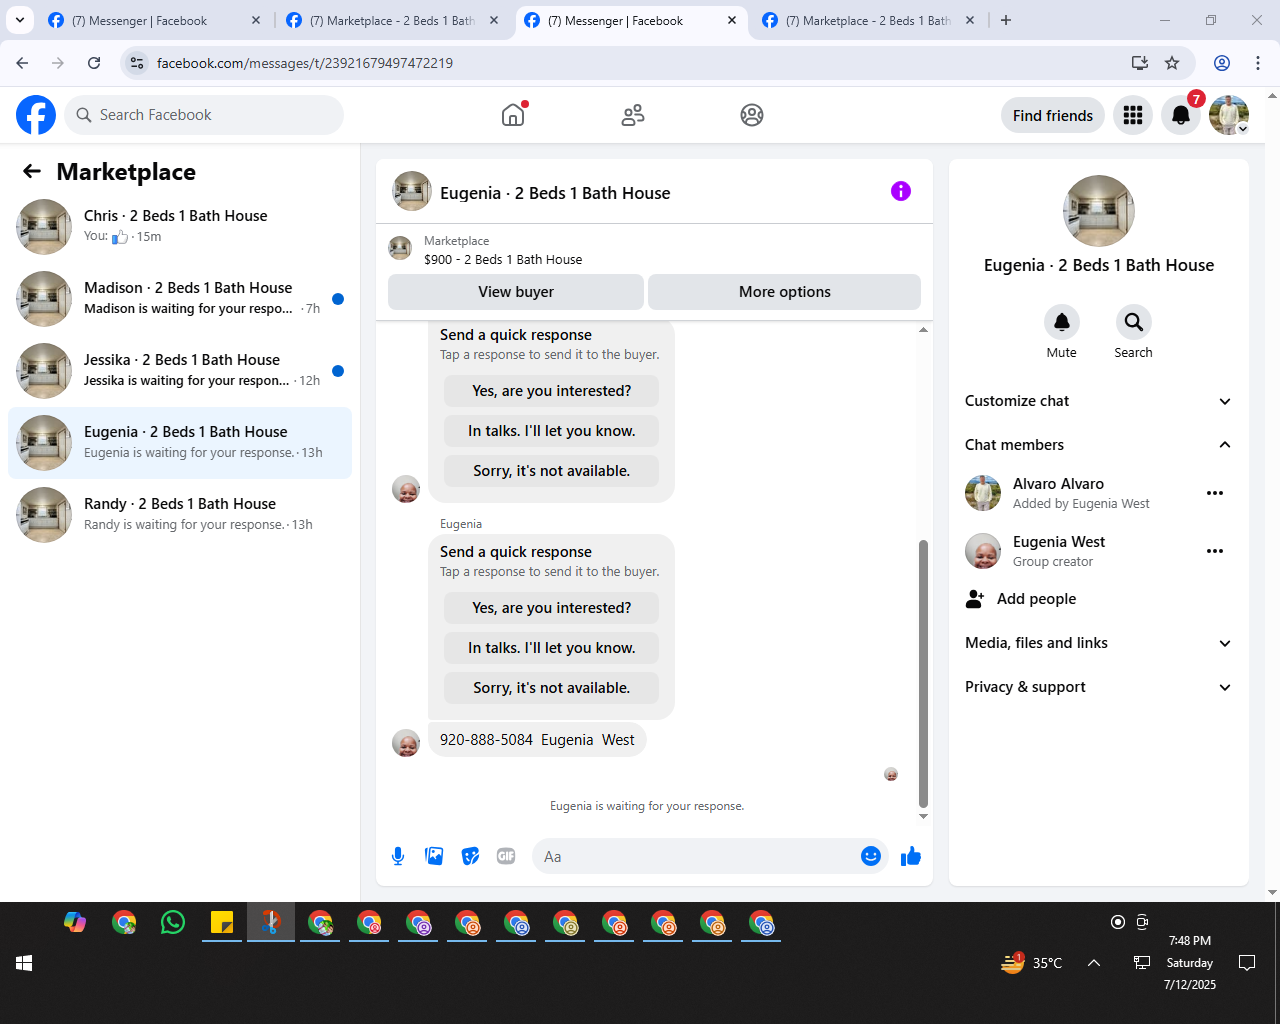
Task: Click chat scrollbar down arrow
Action: (923, 816)
